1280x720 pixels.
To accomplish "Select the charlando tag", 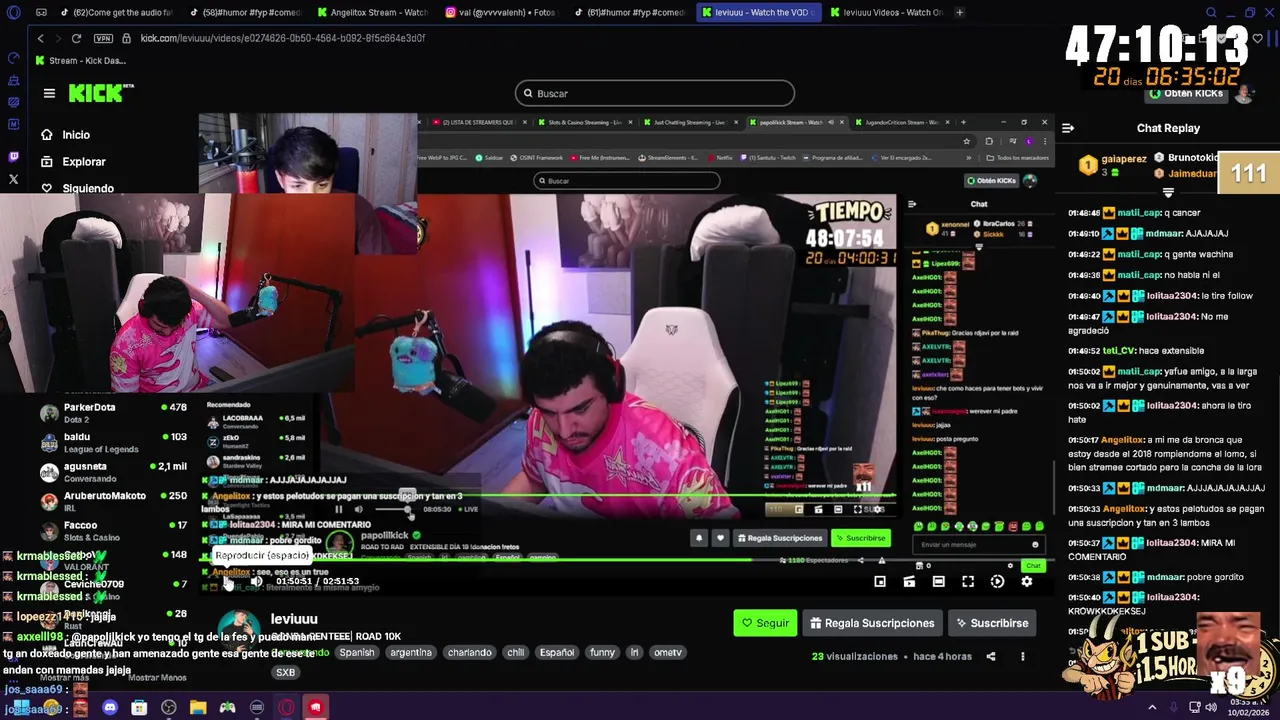I will coord(469,652).
